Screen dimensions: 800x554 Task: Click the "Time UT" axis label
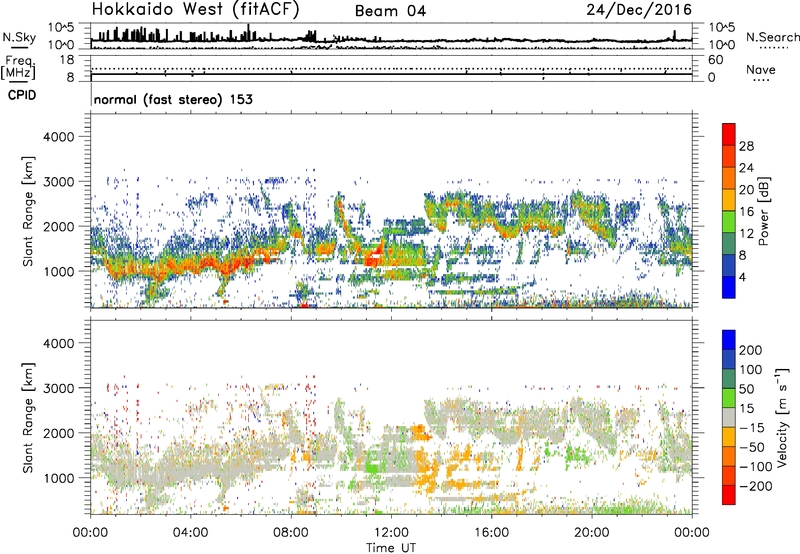[391, 547]
